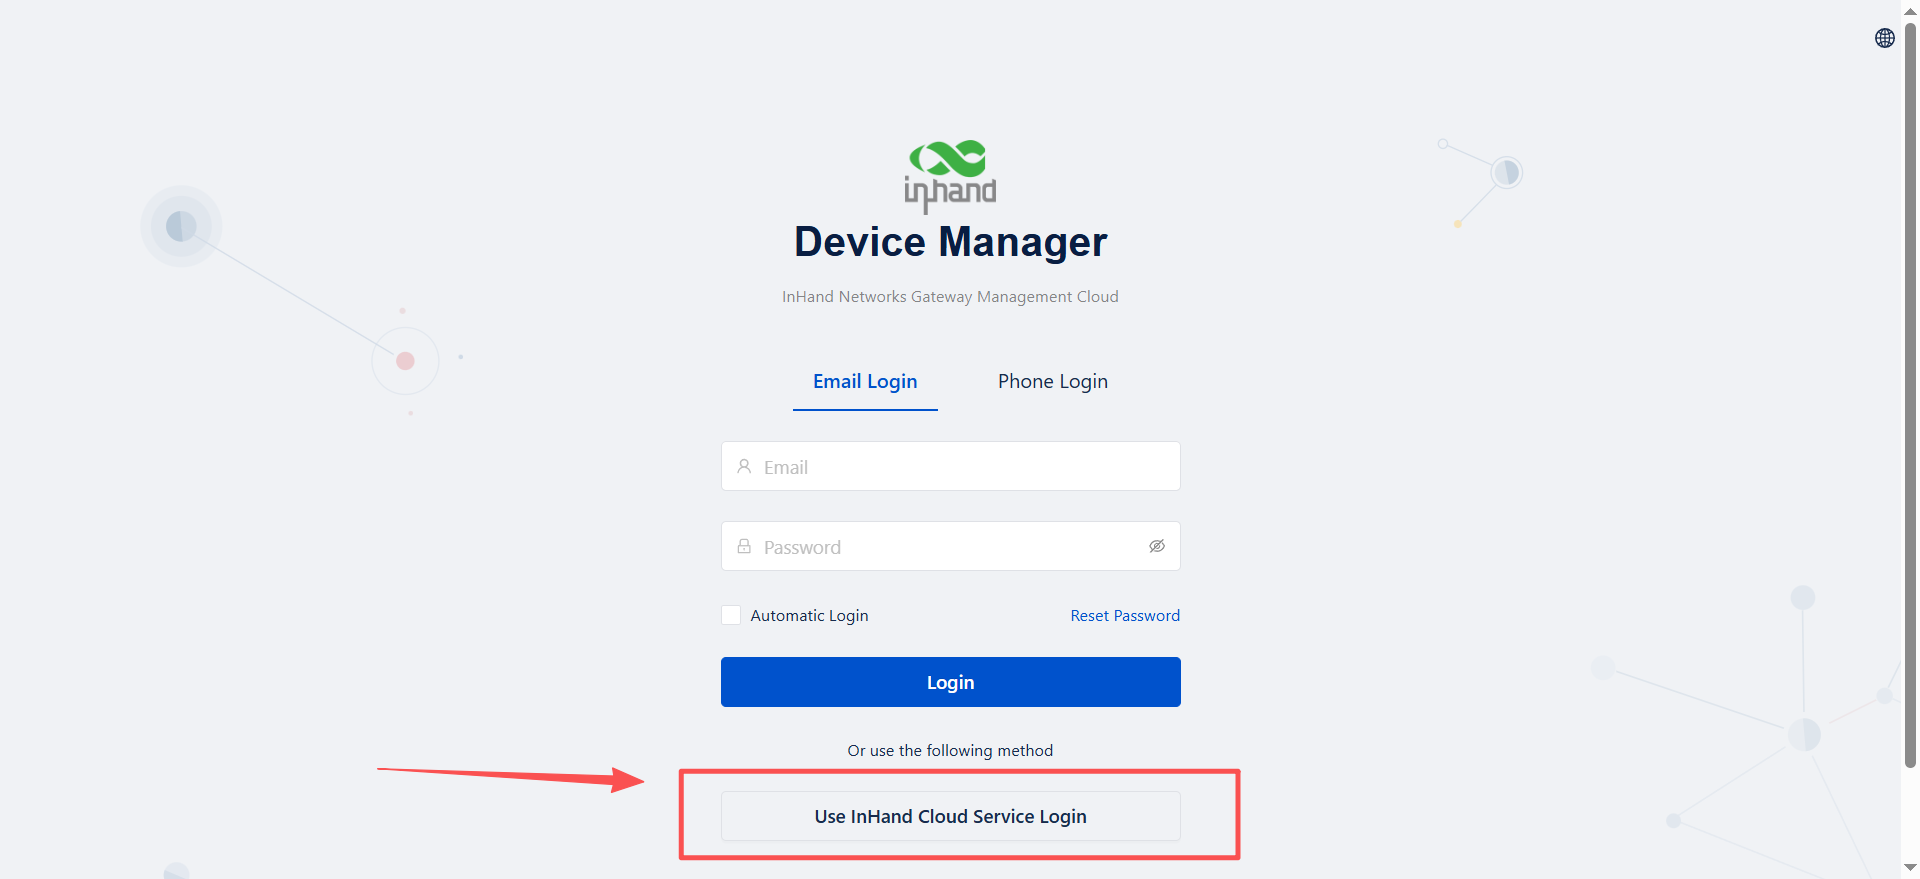Viewport: 1920px width, 879px height.
Task: Choose Use InHand Cloud Service Login
Action: (x=950, y=816)
